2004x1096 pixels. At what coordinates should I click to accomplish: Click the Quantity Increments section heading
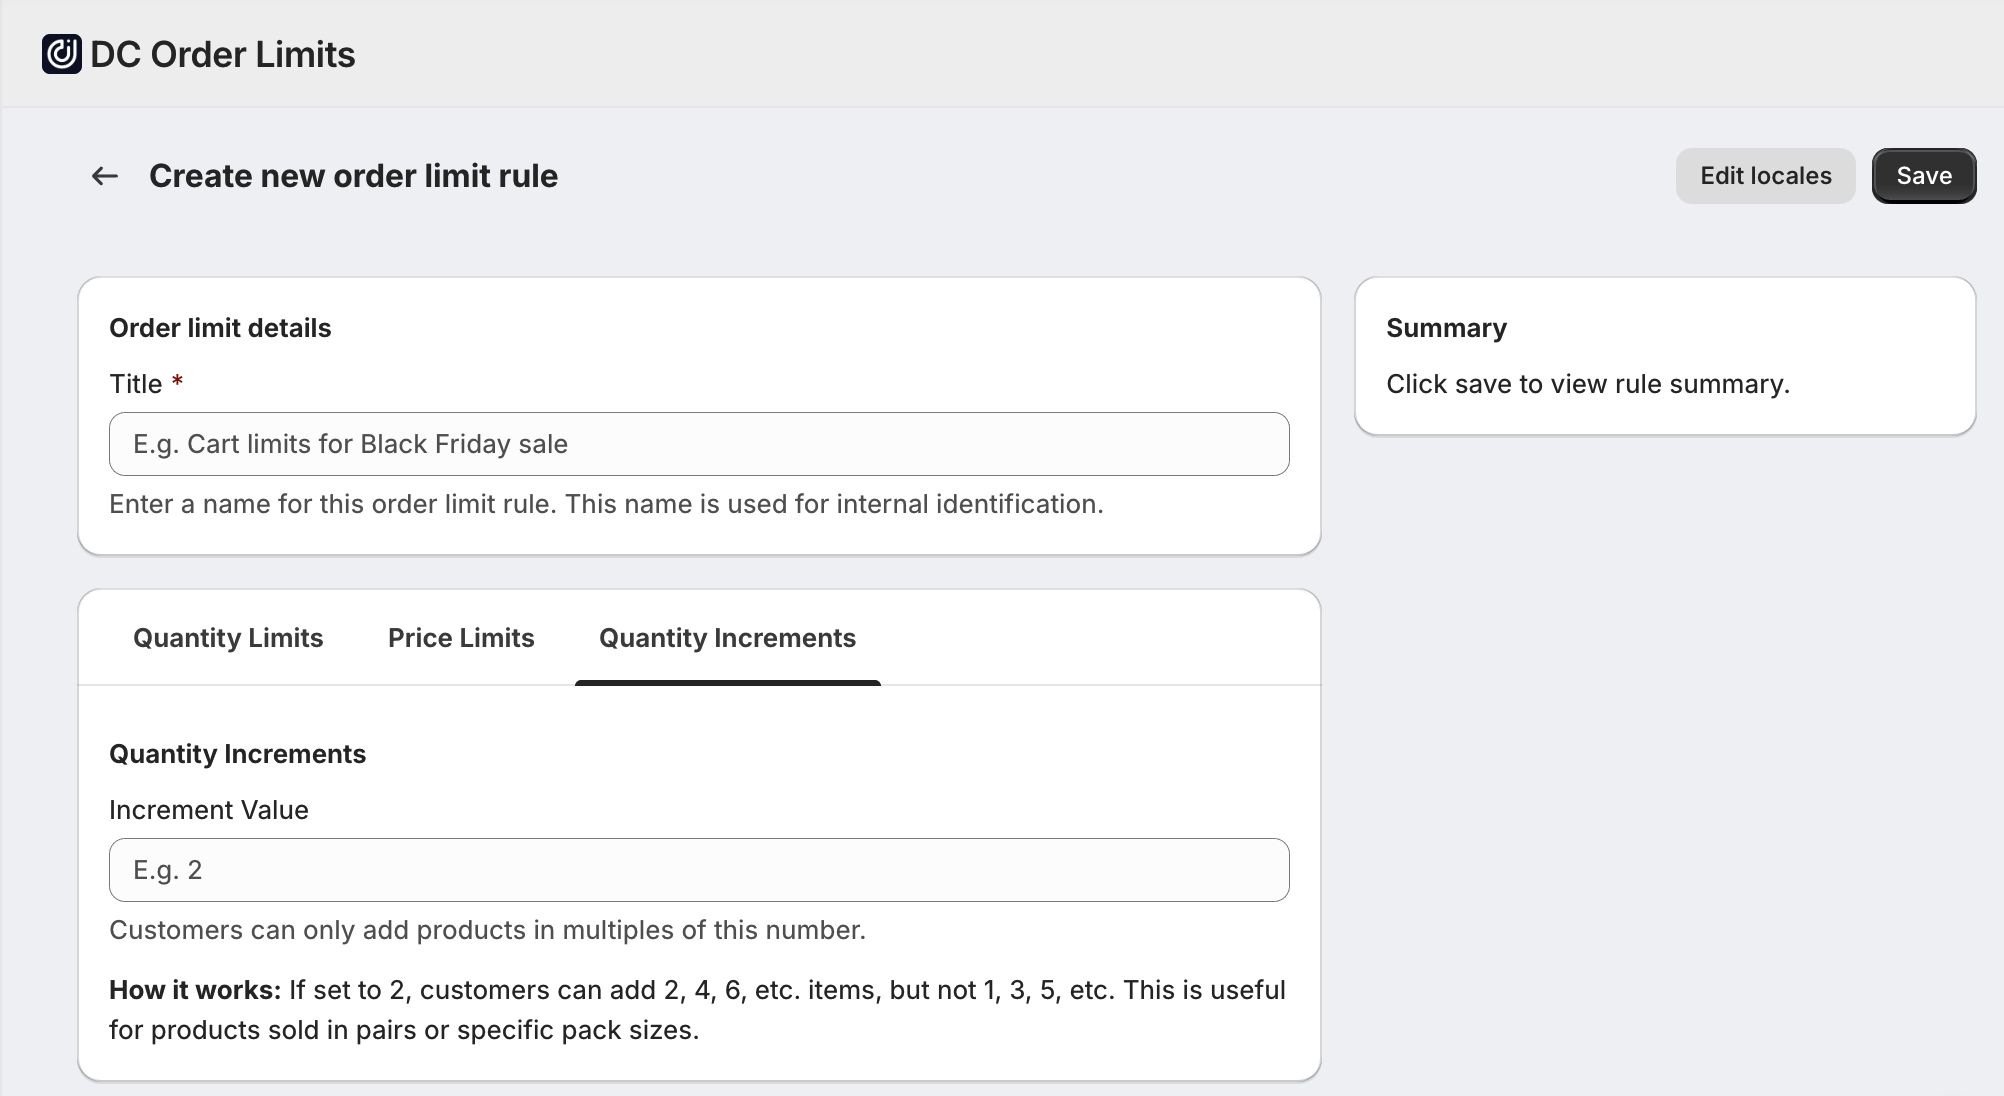pos(238,754)
